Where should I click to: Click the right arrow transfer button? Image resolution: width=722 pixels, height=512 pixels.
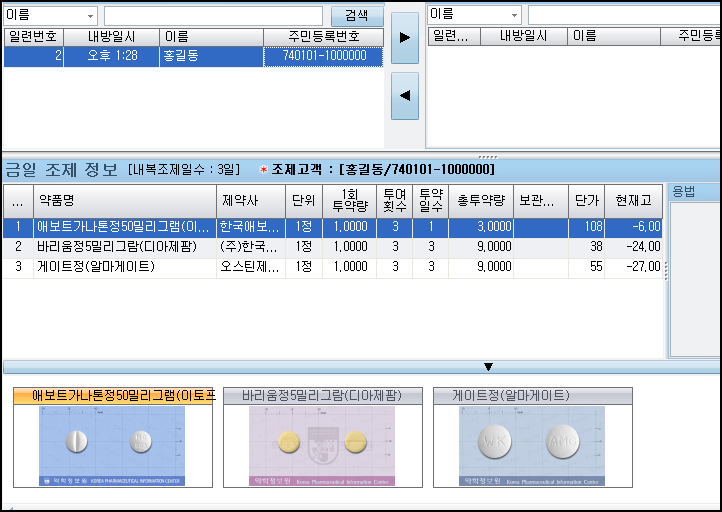[404, 38]
